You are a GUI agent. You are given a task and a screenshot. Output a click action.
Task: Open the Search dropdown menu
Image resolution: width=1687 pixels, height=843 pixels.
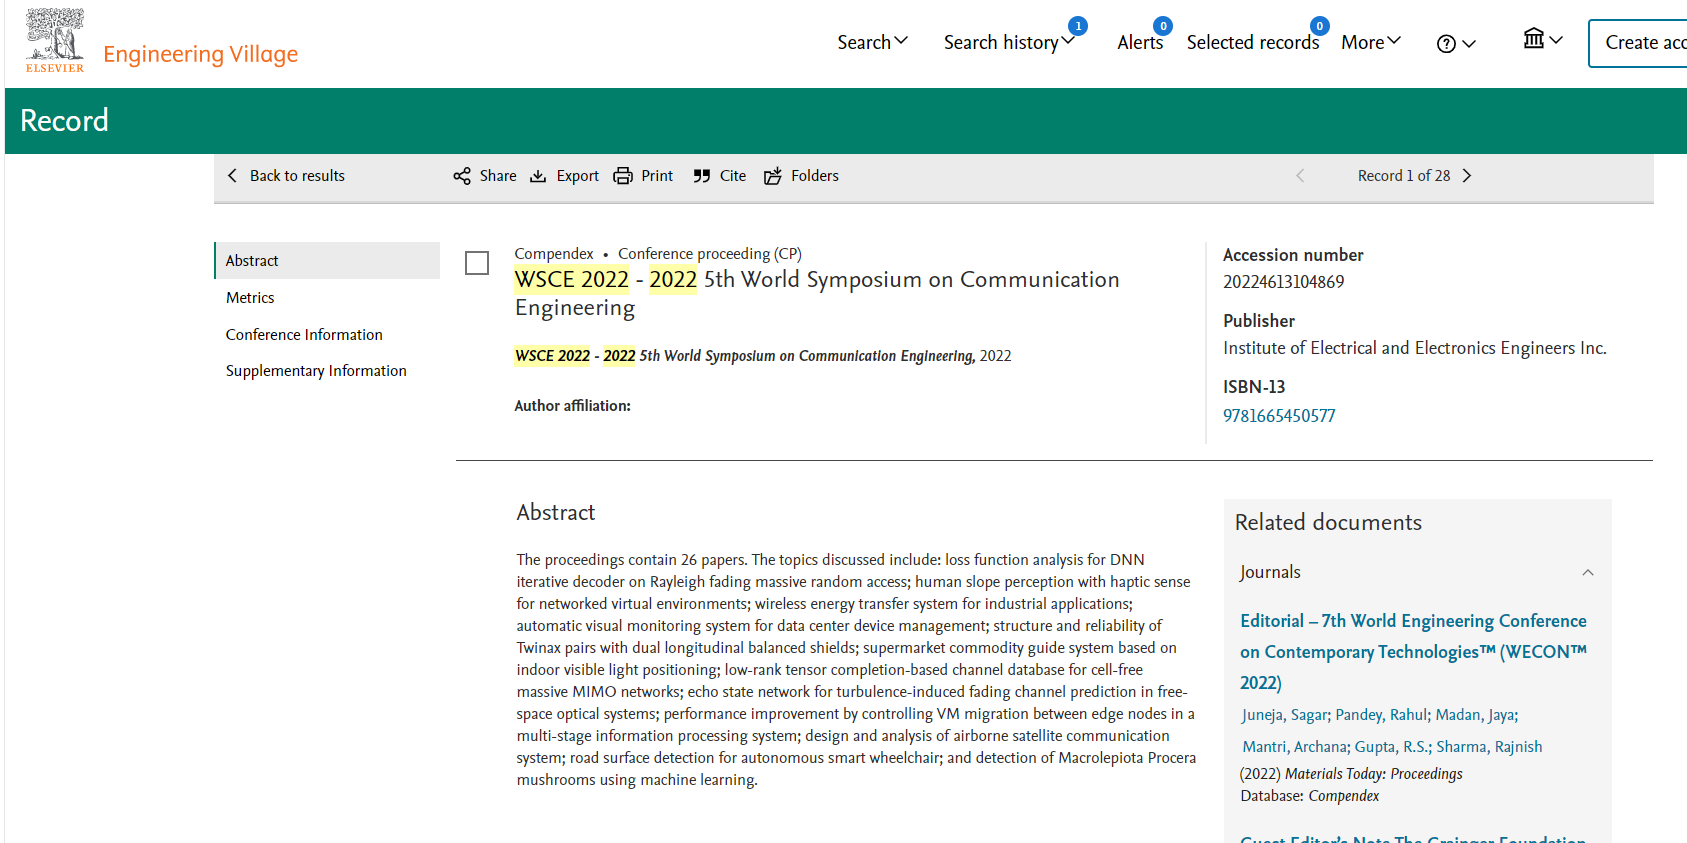click(x=872, y=42)
